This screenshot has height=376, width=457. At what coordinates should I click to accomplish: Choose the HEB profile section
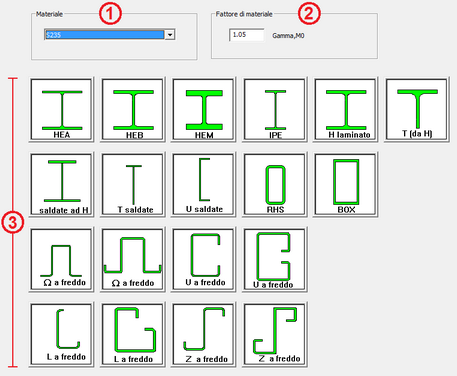click(133, 110)
